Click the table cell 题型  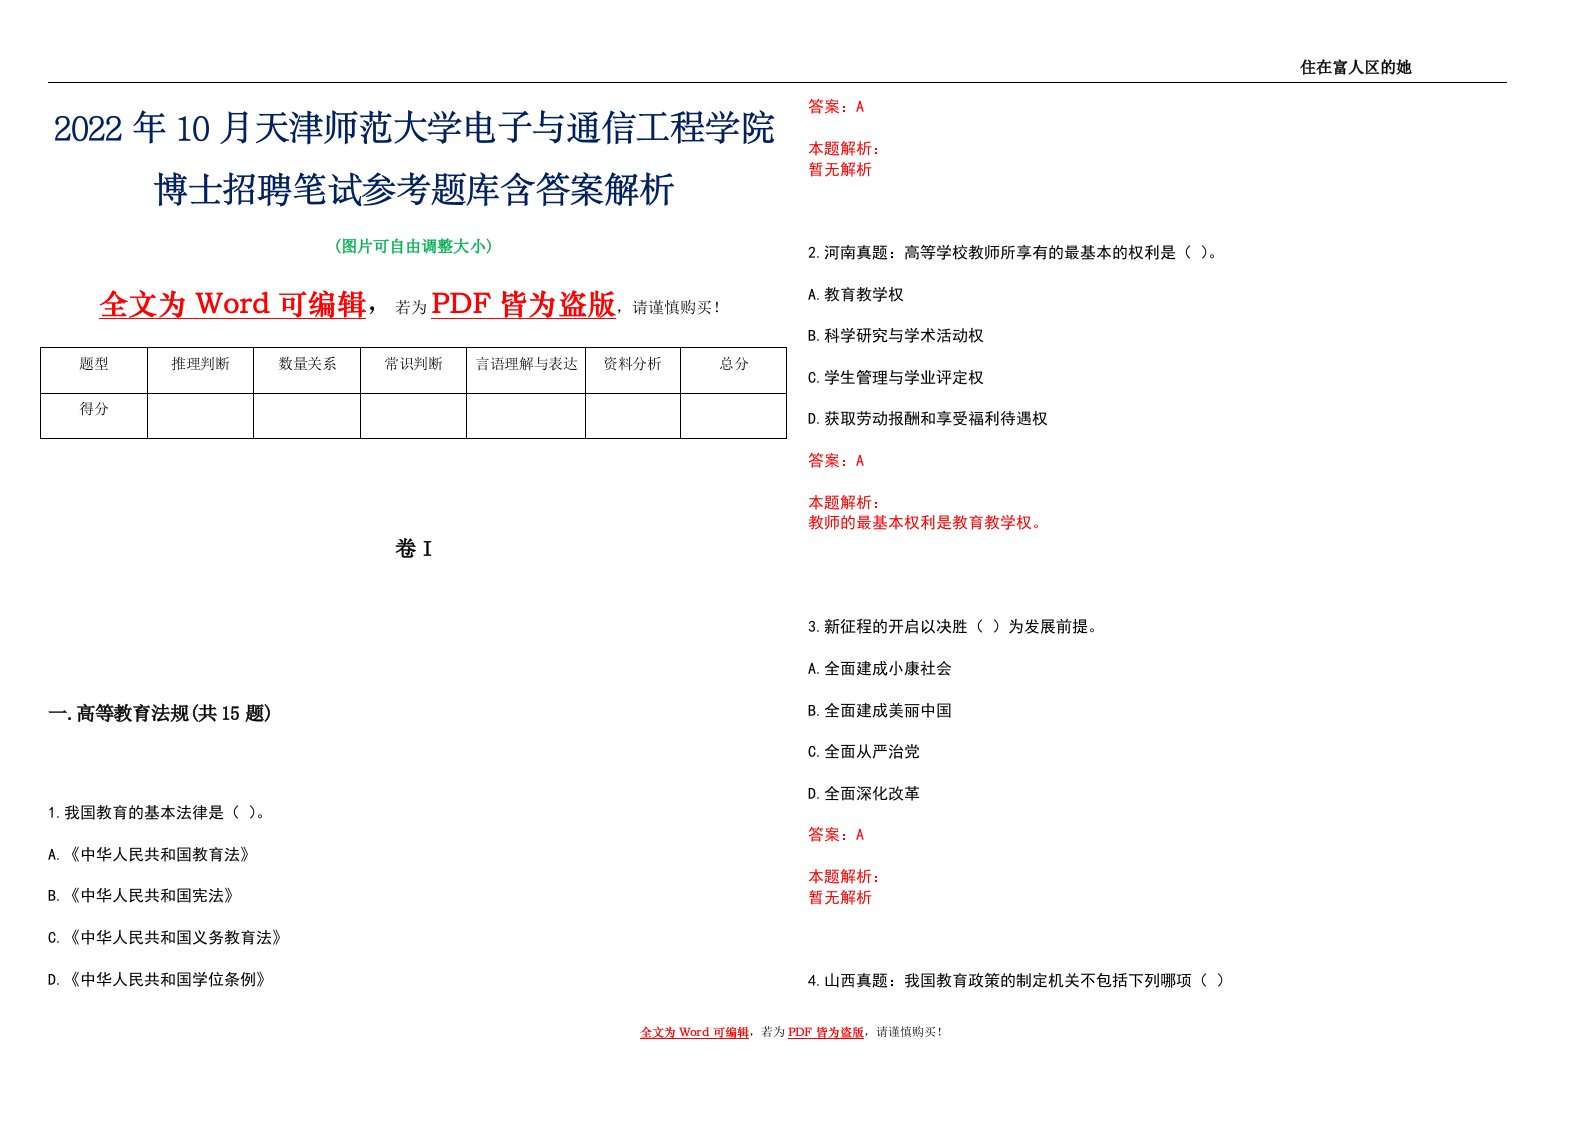pyautogui.click(x=94, y=370)
